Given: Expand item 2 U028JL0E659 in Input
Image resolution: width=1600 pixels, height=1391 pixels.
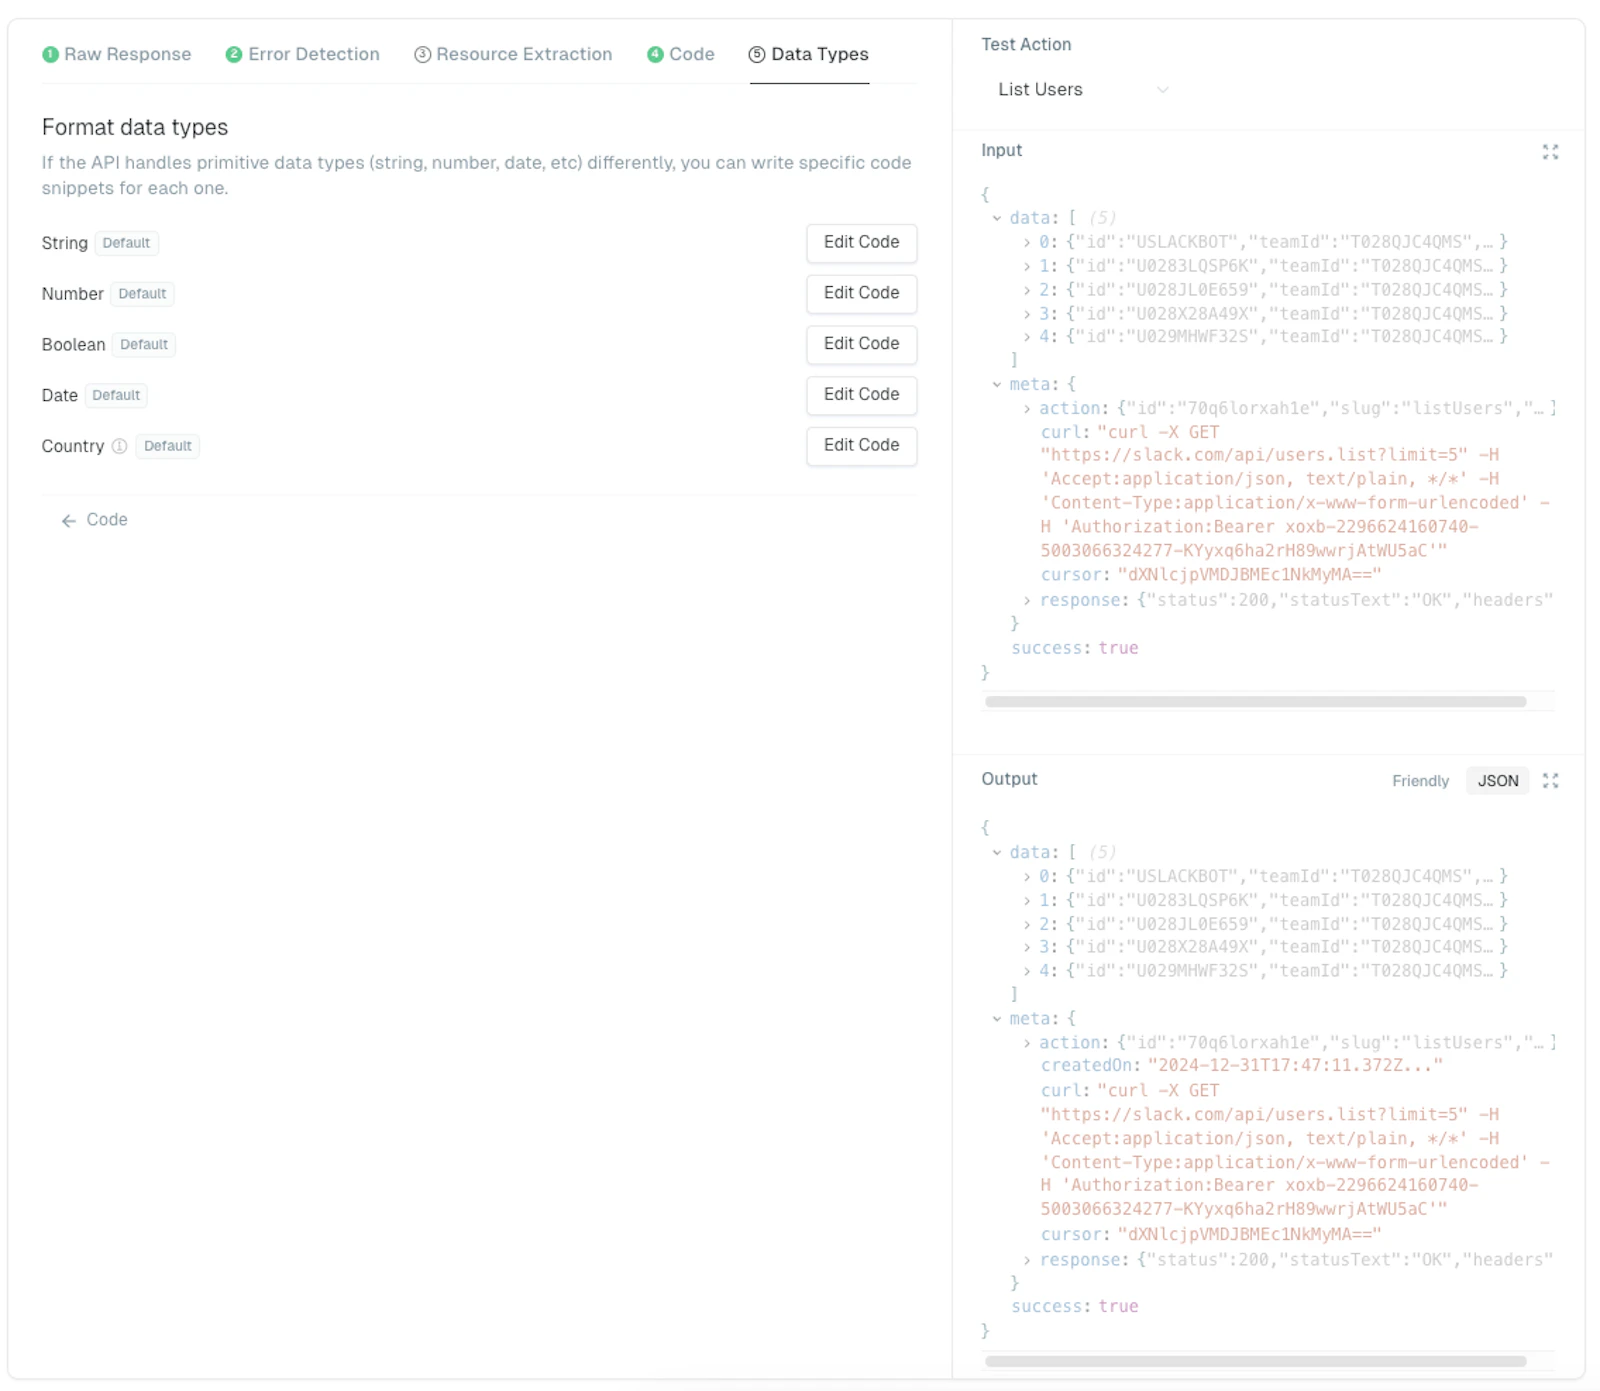Looking at the screenshot, I should [x=1027, y=290].
